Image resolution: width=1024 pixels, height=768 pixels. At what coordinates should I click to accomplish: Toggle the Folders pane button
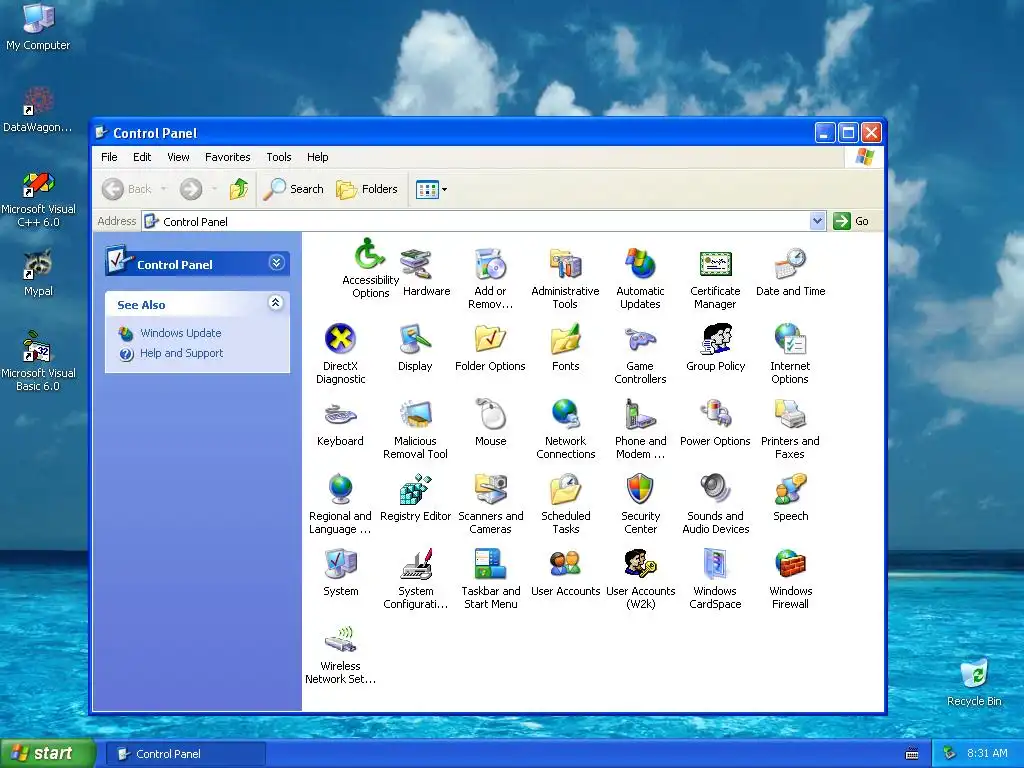(x=367, y=189)
